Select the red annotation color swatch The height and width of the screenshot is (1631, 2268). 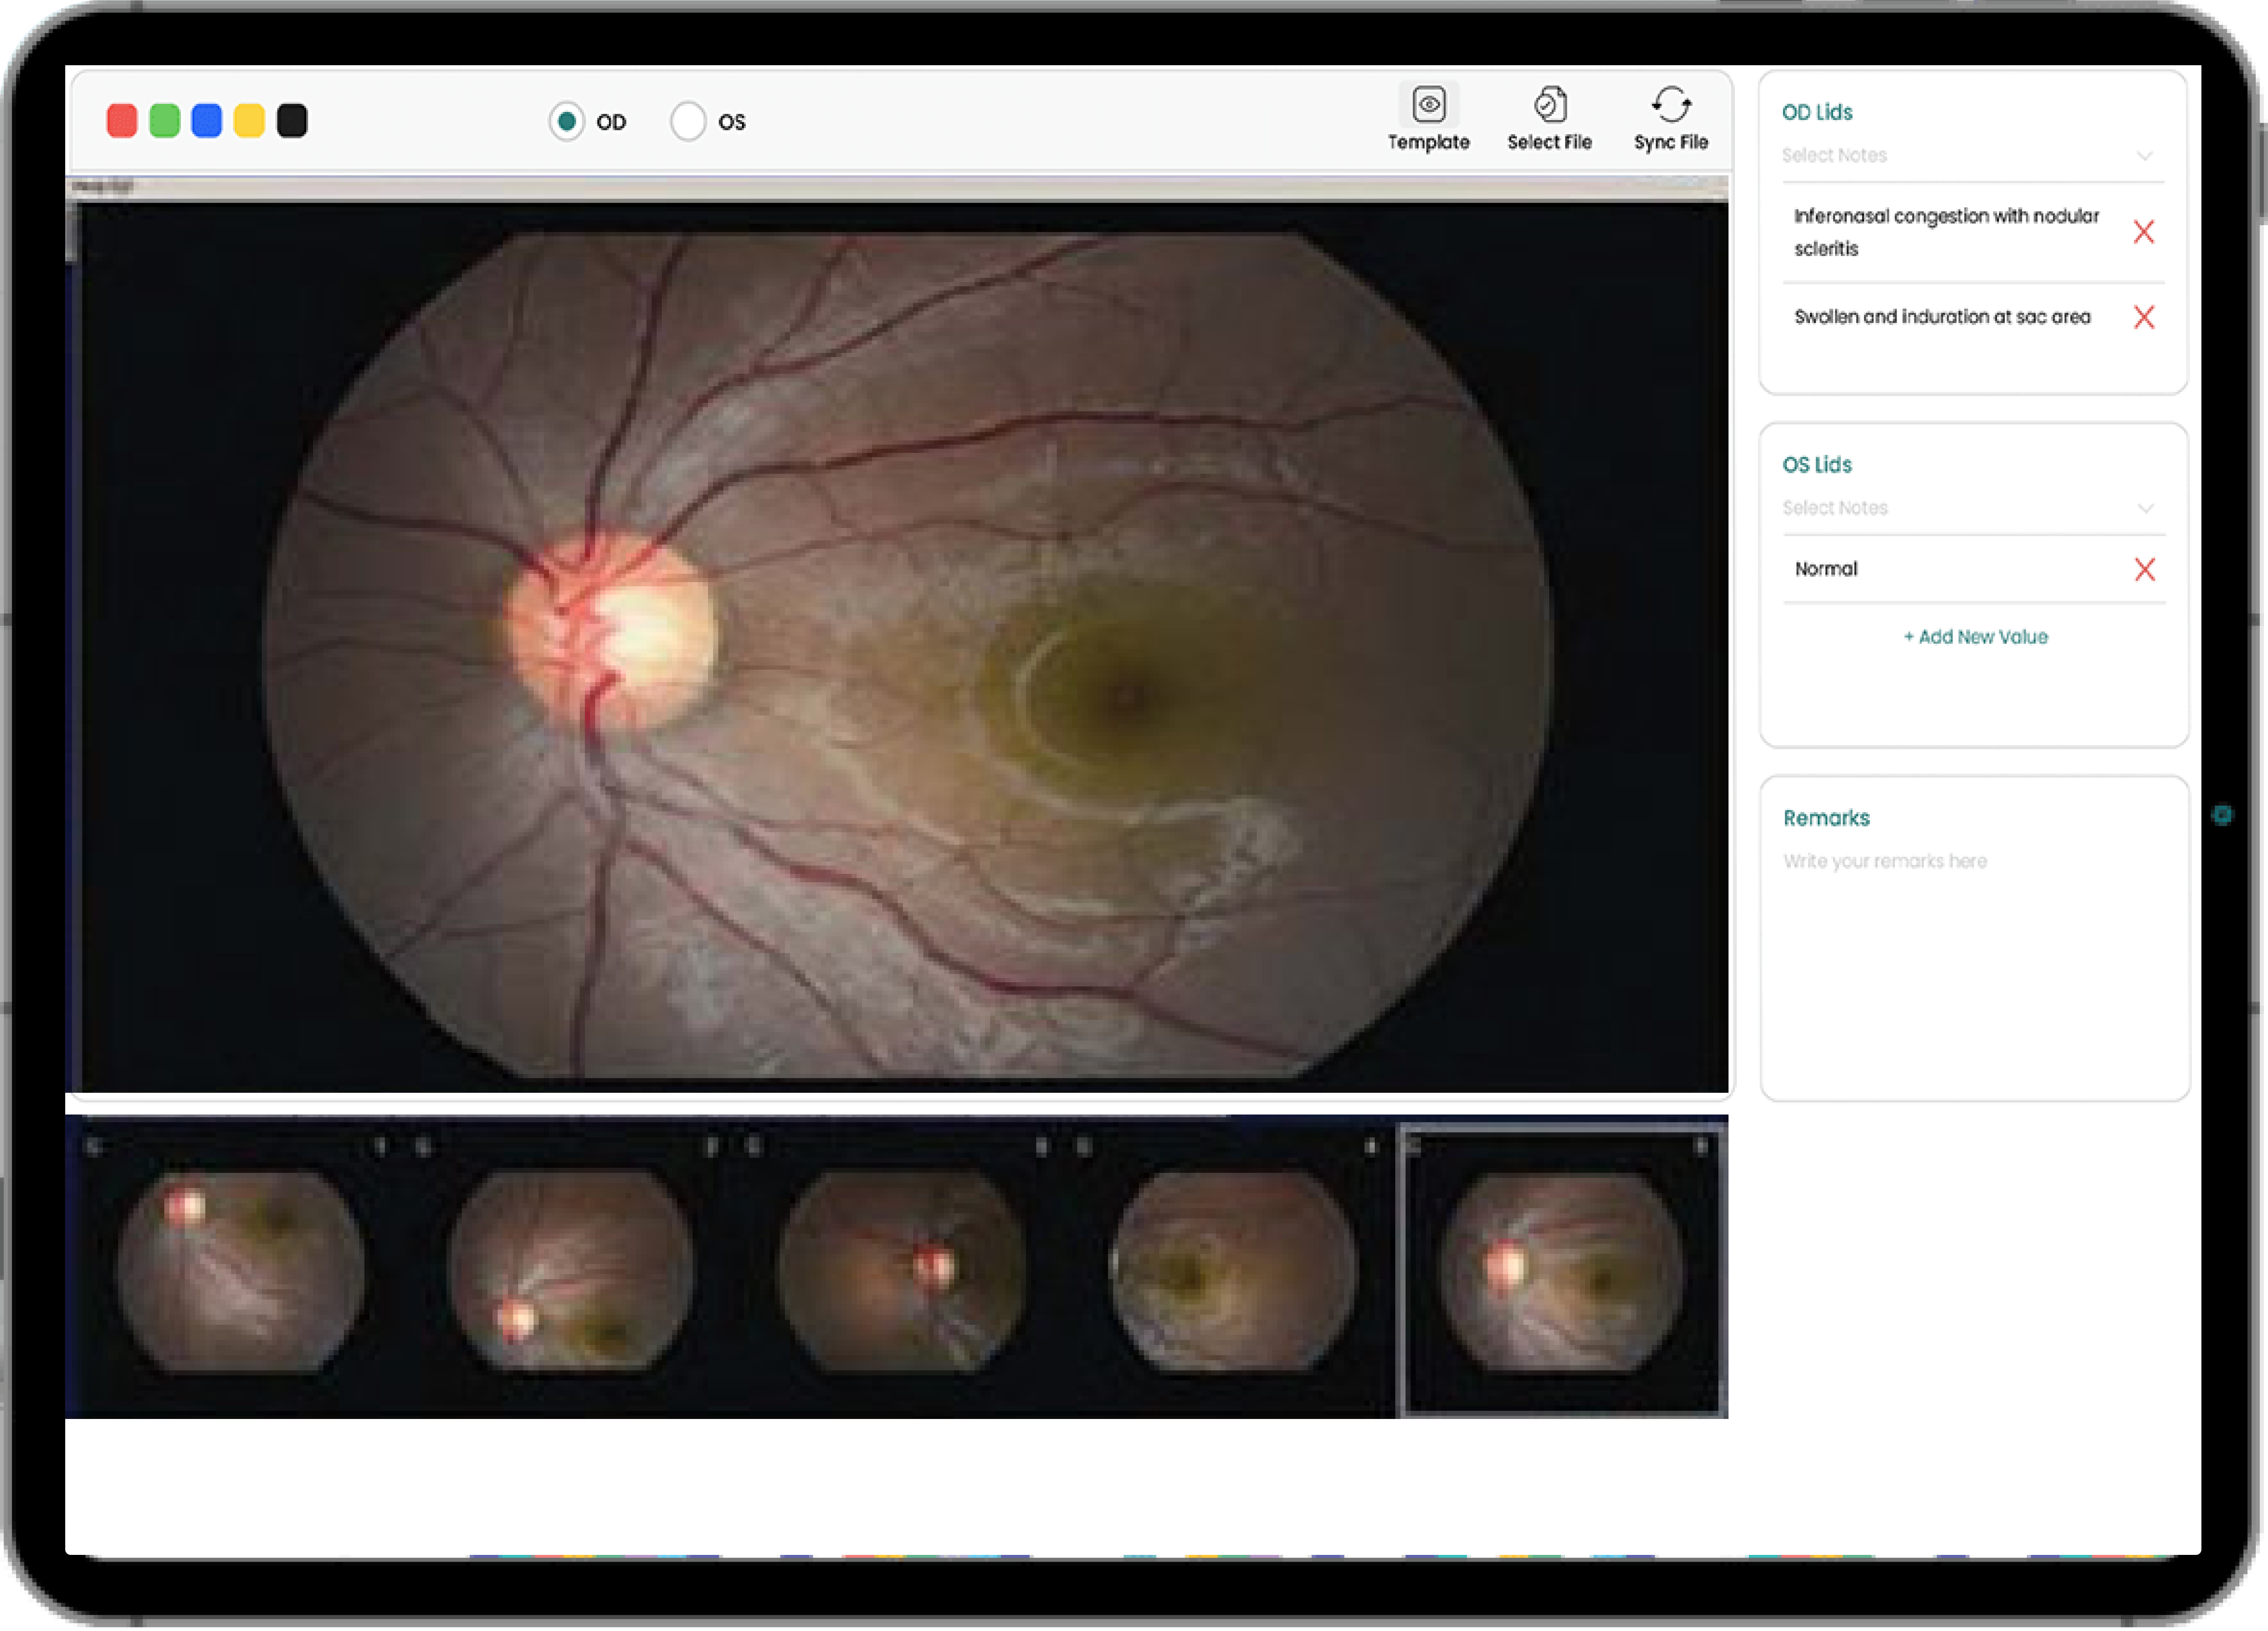[x=121, y=120]
